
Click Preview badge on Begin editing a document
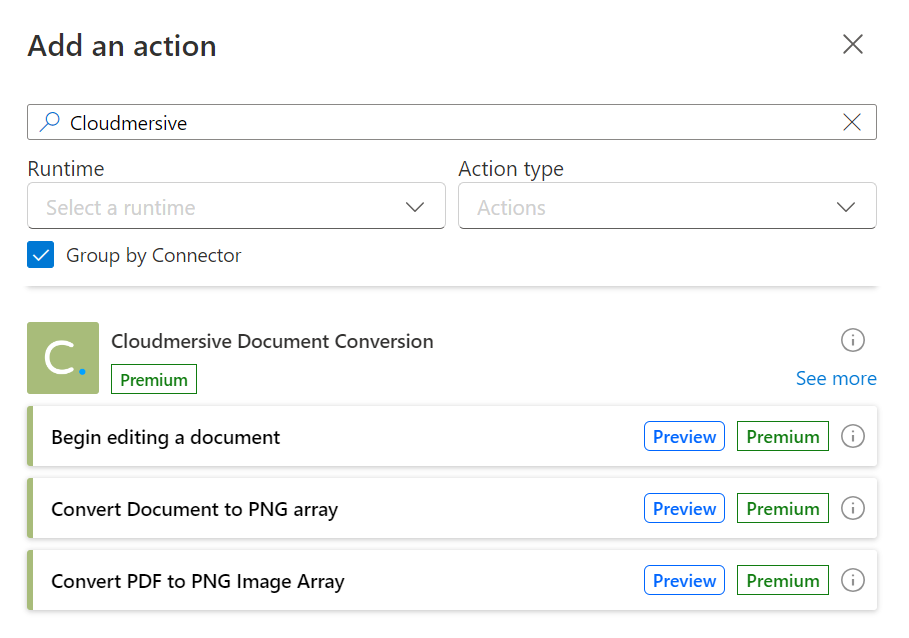coord(684,436)
